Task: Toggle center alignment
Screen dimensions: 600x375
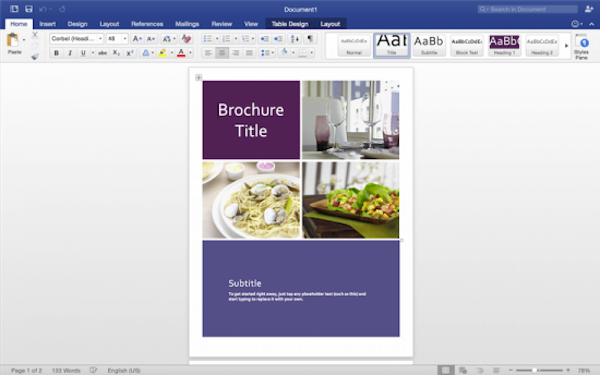Action: click(222, 53)
